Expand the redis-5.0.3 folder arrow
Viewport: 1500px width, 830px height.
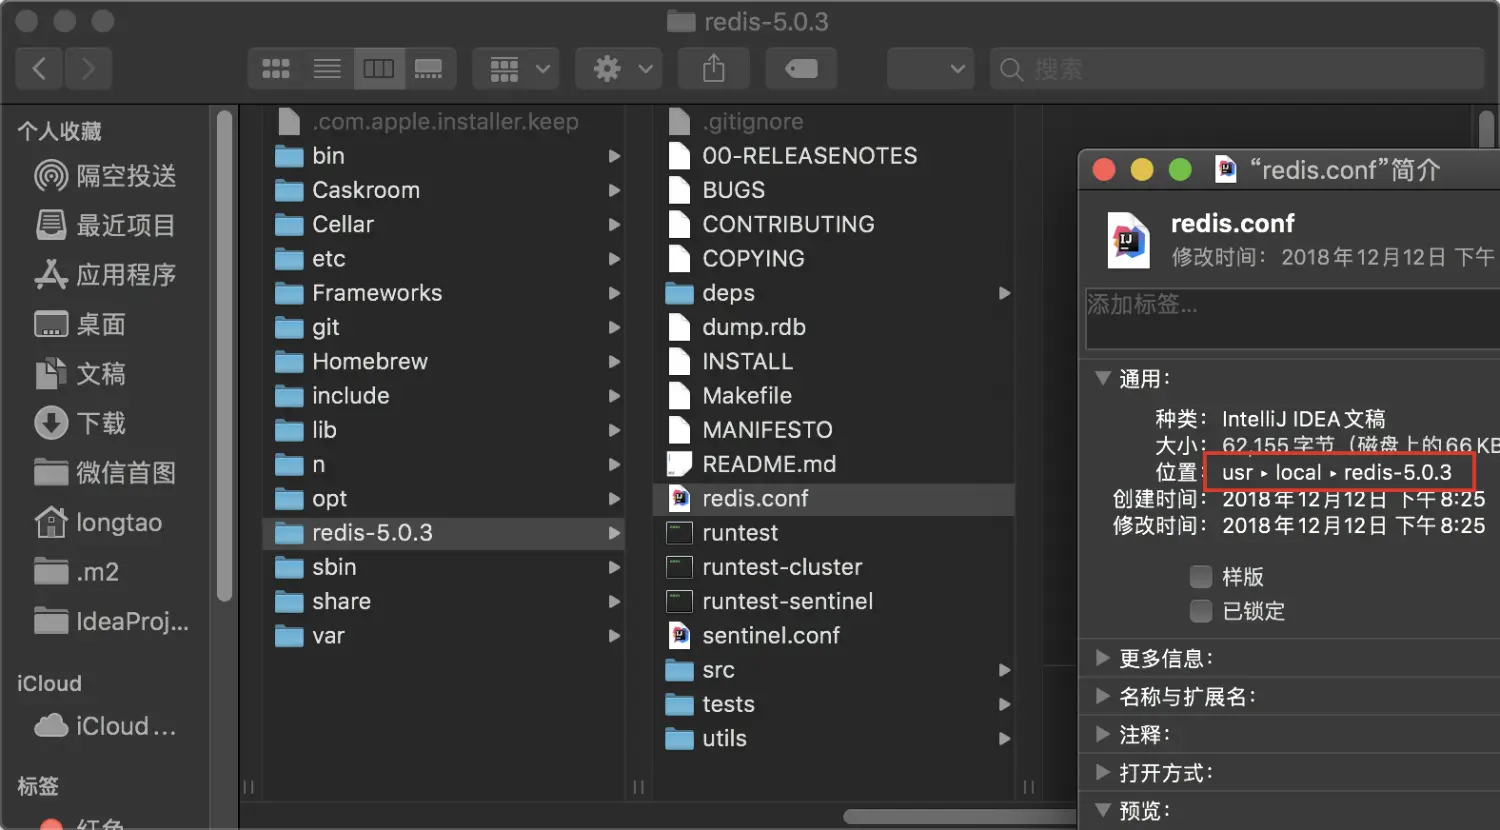point(614,533)
